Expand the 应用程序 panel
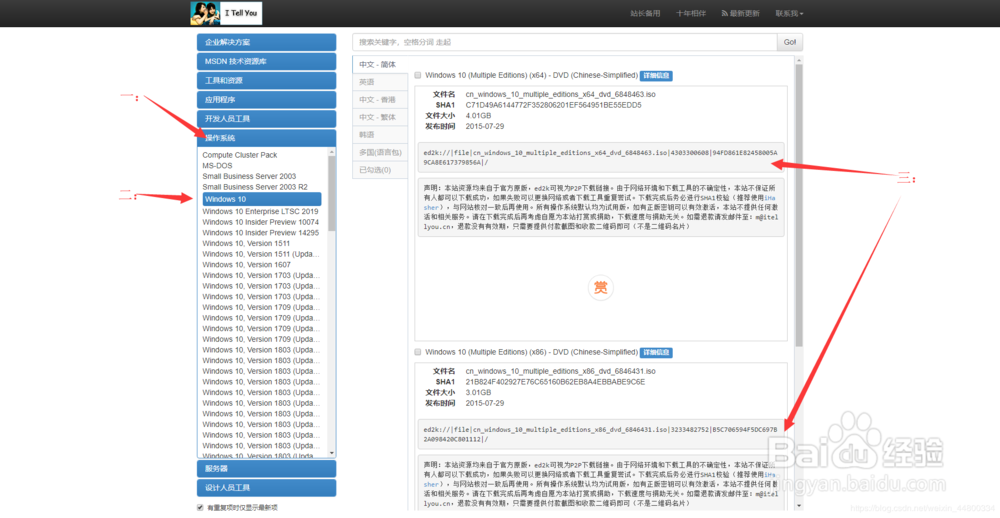 point(267,100)
